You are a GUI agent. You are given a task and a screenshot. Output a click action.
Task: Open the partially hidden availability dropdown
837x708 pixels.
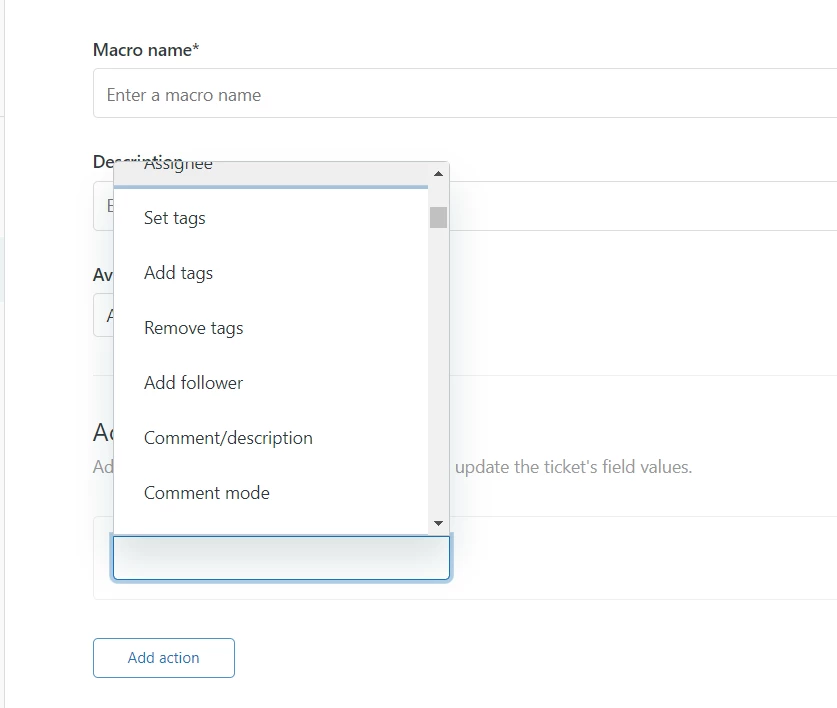click(103, 316)
